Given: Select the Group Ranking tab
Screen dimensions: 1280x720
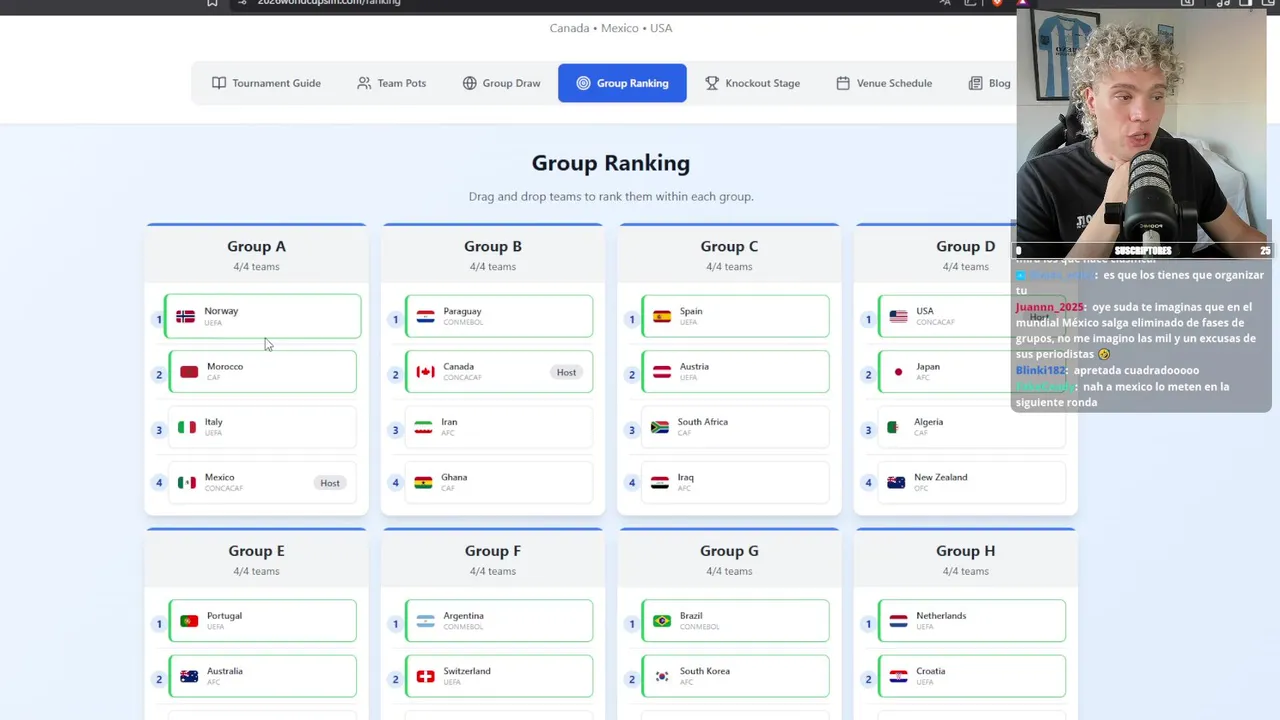Looking at the screenshot, I should point(622,83).
